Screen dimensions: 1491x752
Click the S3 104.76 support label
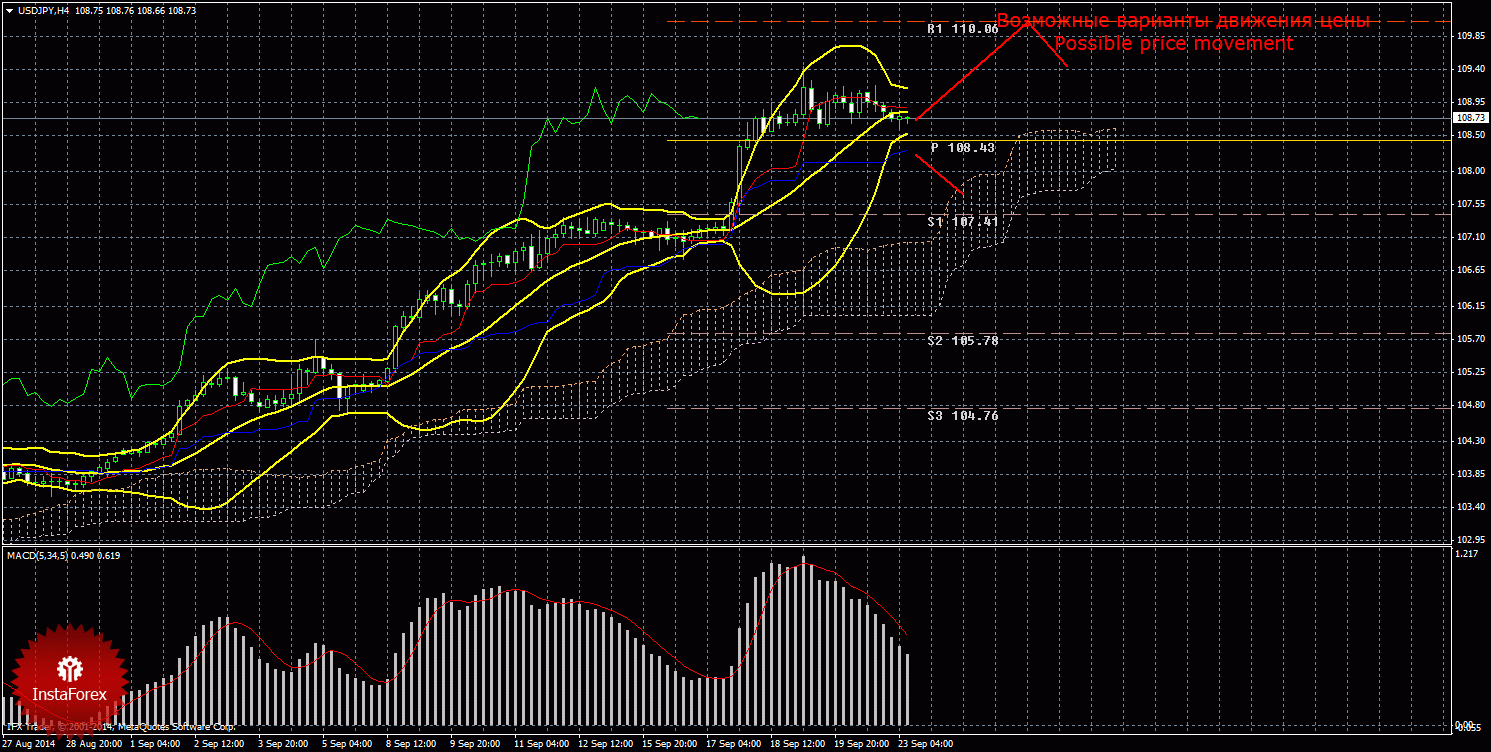tap(962, 414)
